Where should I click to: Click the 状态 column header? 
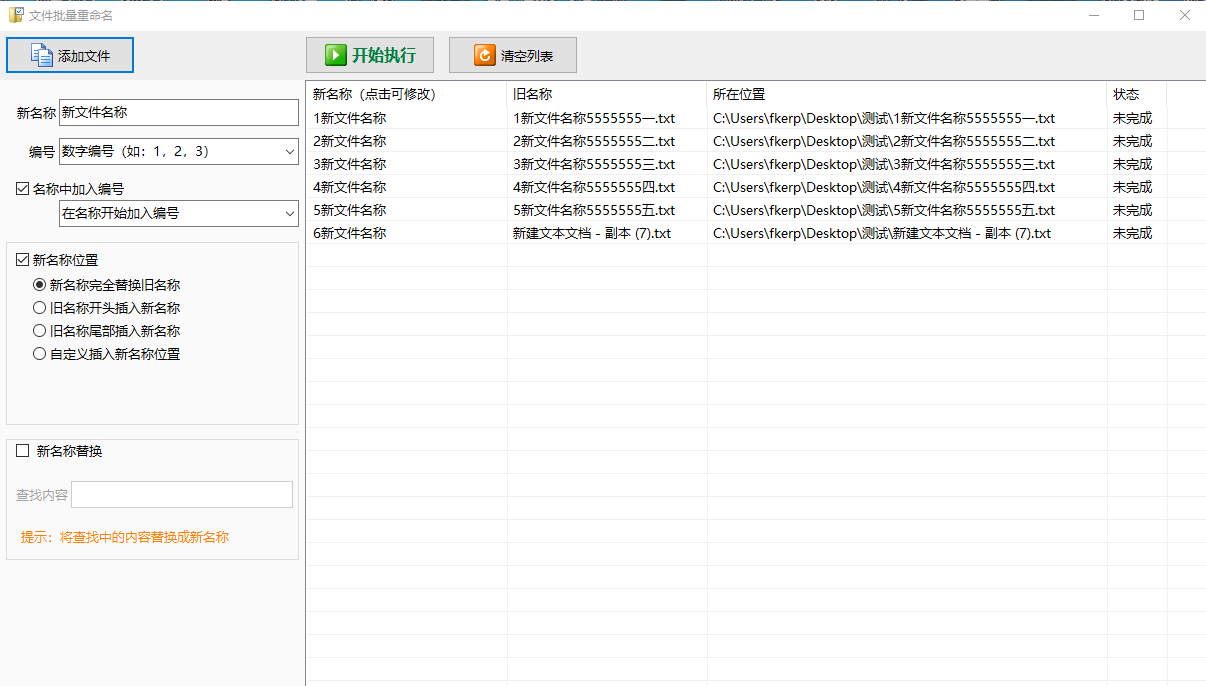click(x=1136, y=95)
